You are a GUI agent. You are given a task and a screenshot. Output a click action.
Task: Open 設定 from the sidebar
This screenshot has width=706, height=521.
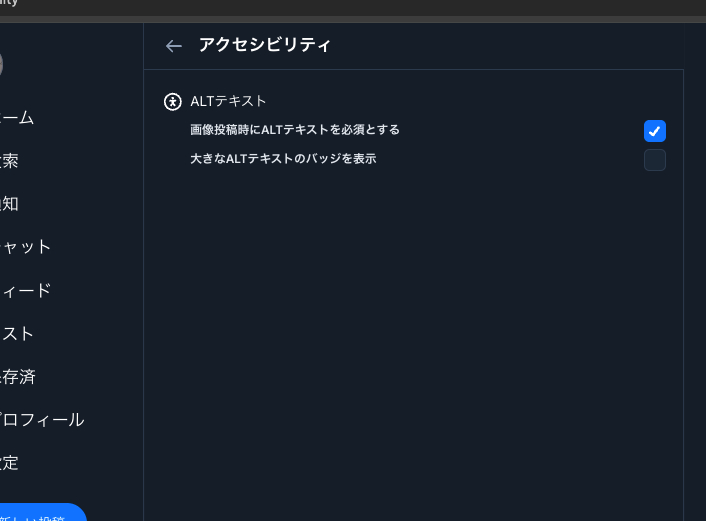(10, 463)
